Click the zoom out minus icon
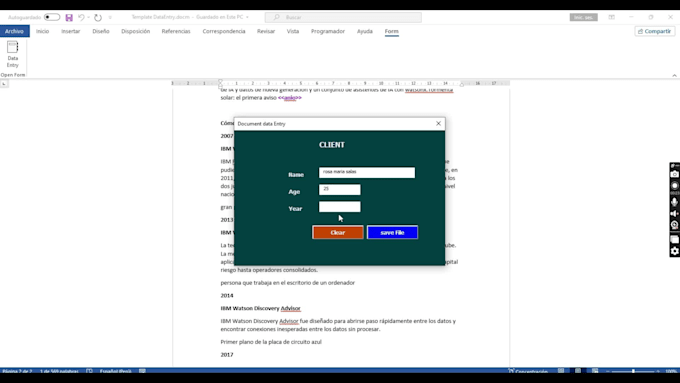This screenshot has width=680, height=383. click(608, 371)
